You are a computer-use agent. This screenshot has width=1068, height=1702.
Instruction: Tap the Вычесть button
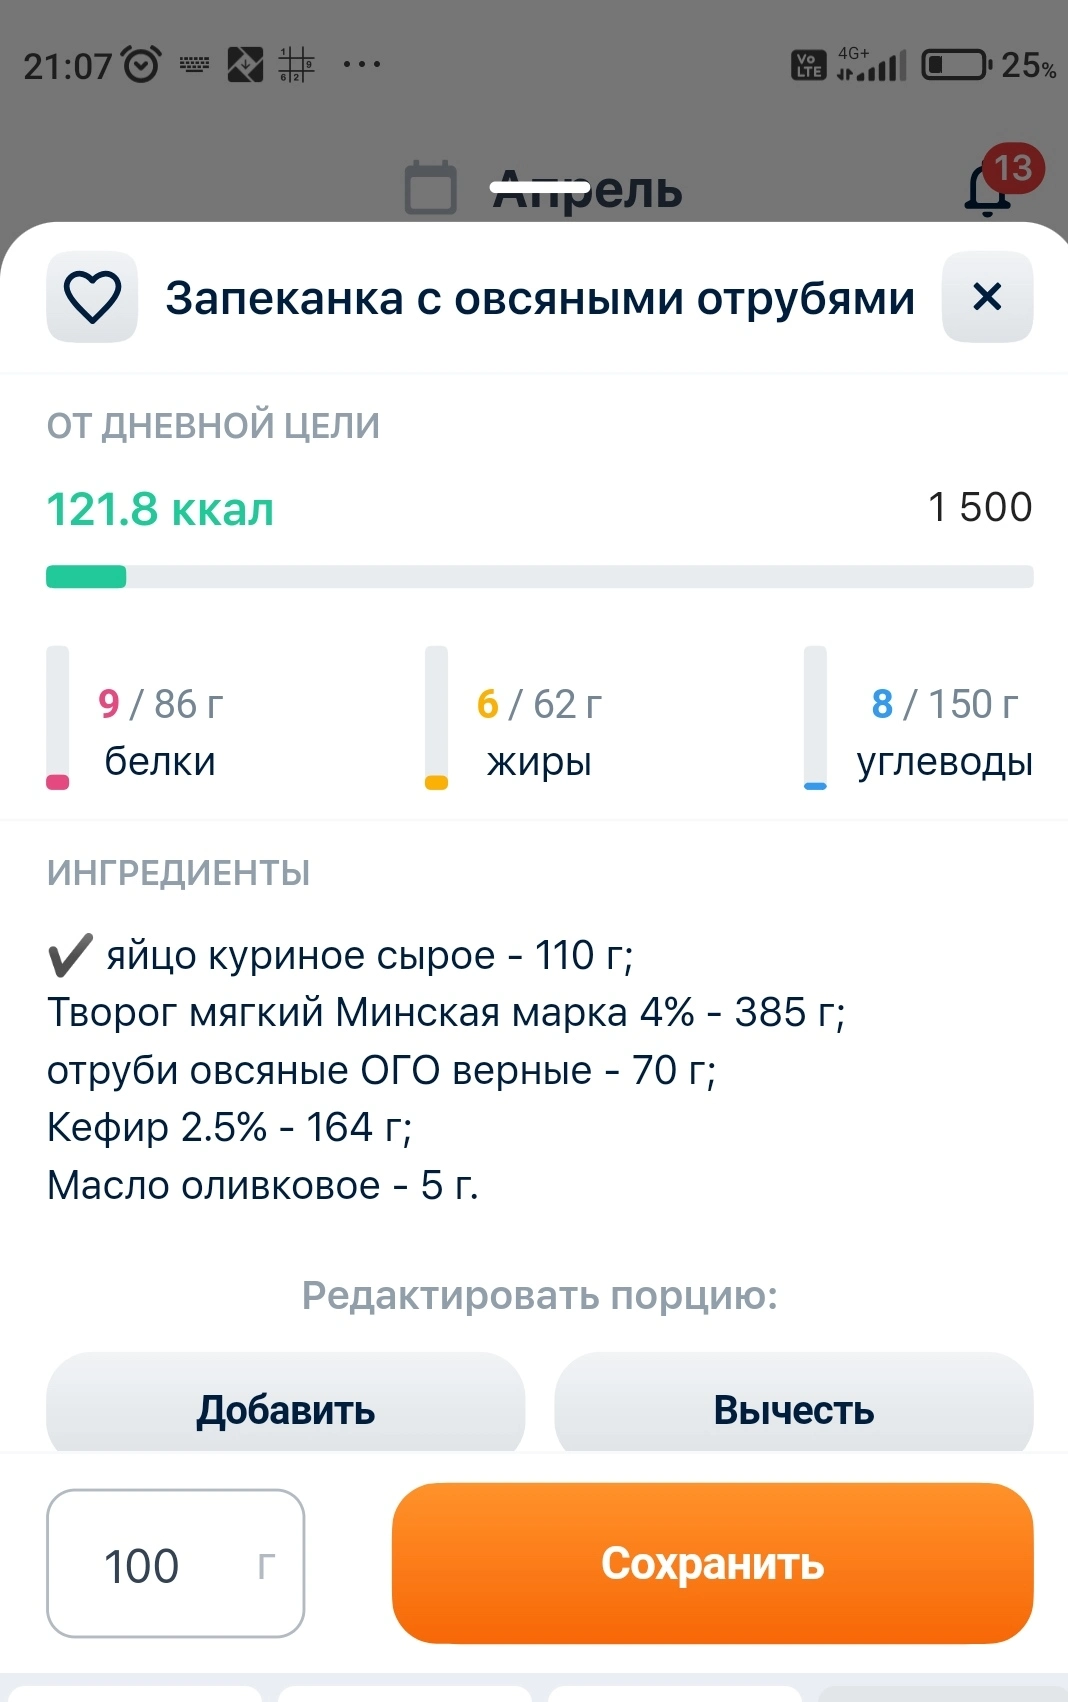pos(793,1409)
